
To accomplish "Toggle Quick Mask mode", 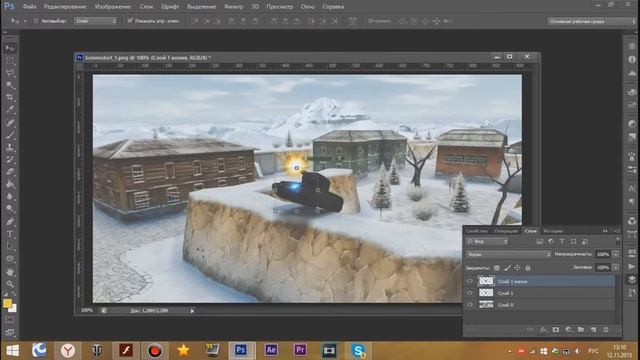I will (x=10, y=320).
